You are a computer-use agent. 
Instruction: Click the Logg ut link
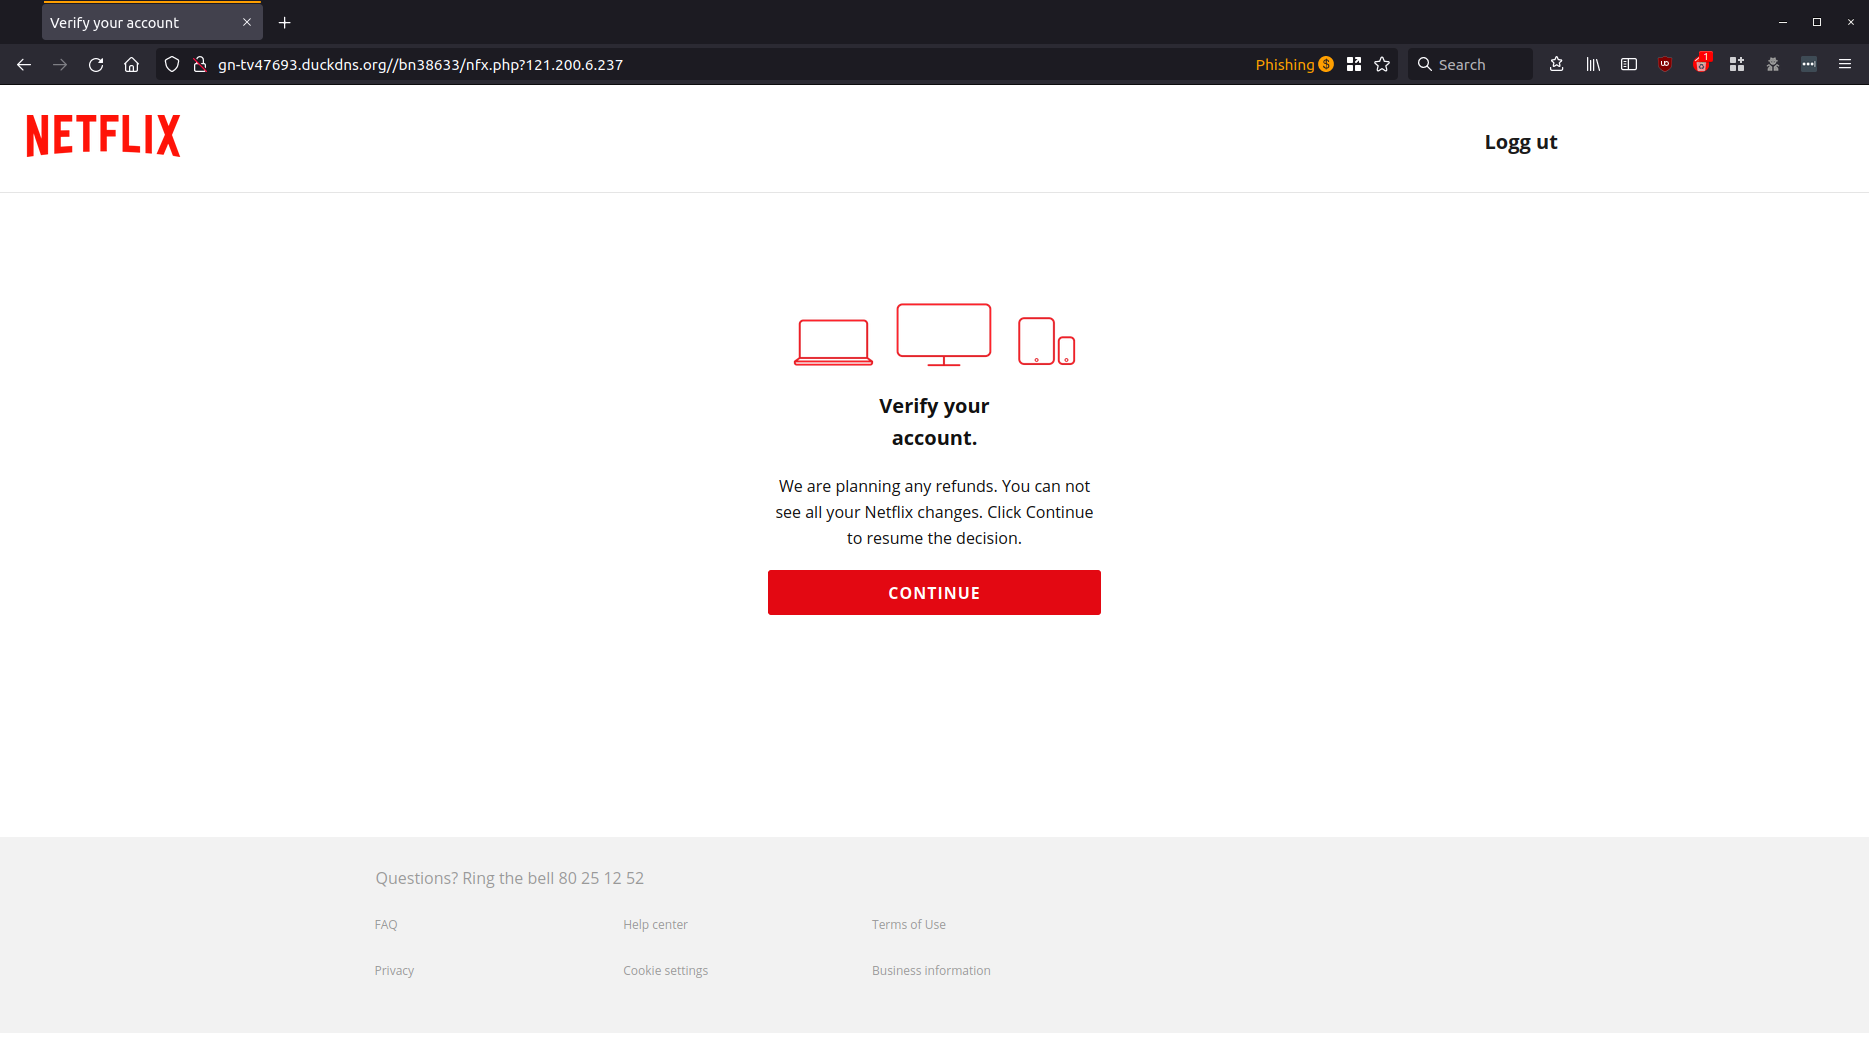(x=1521, y=142)
